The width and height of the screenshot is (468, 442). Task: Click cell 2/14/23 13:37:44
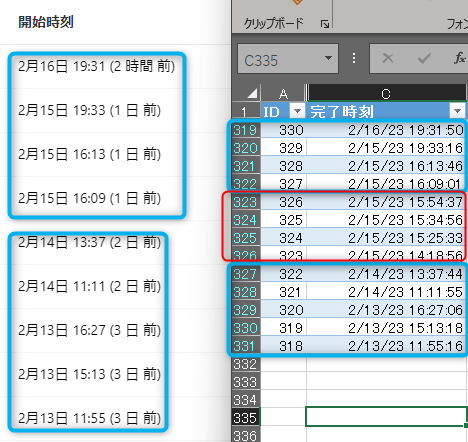click(386, 274)
